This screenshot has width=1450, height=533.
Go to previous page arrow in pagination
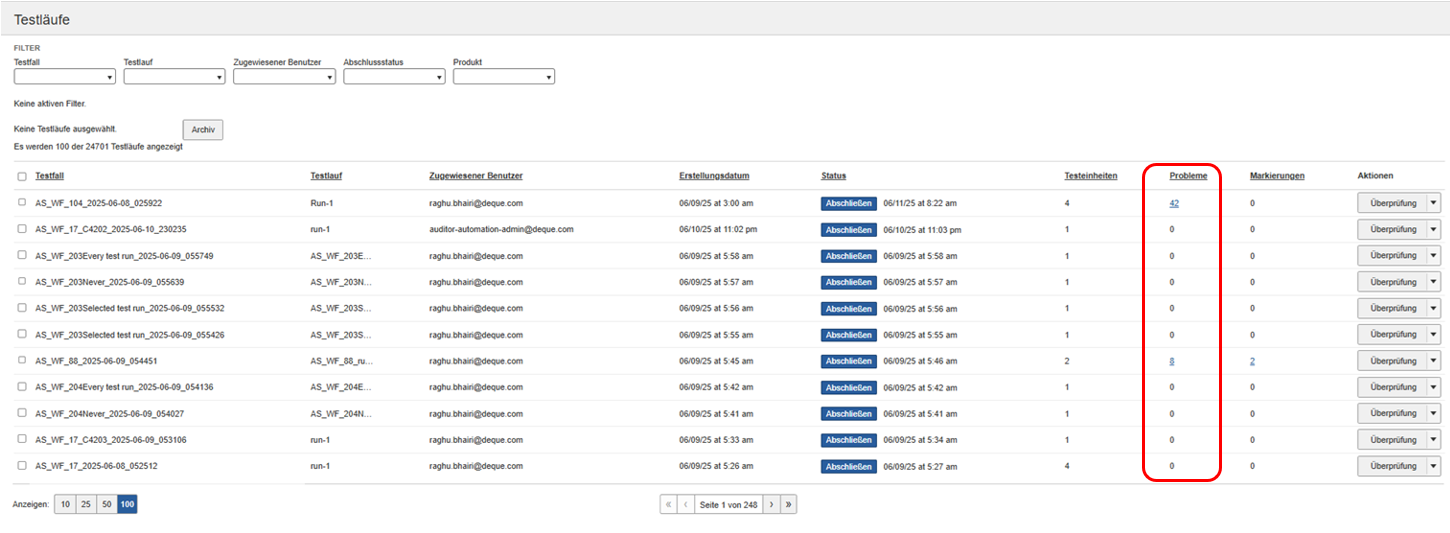tap(686, 505)
